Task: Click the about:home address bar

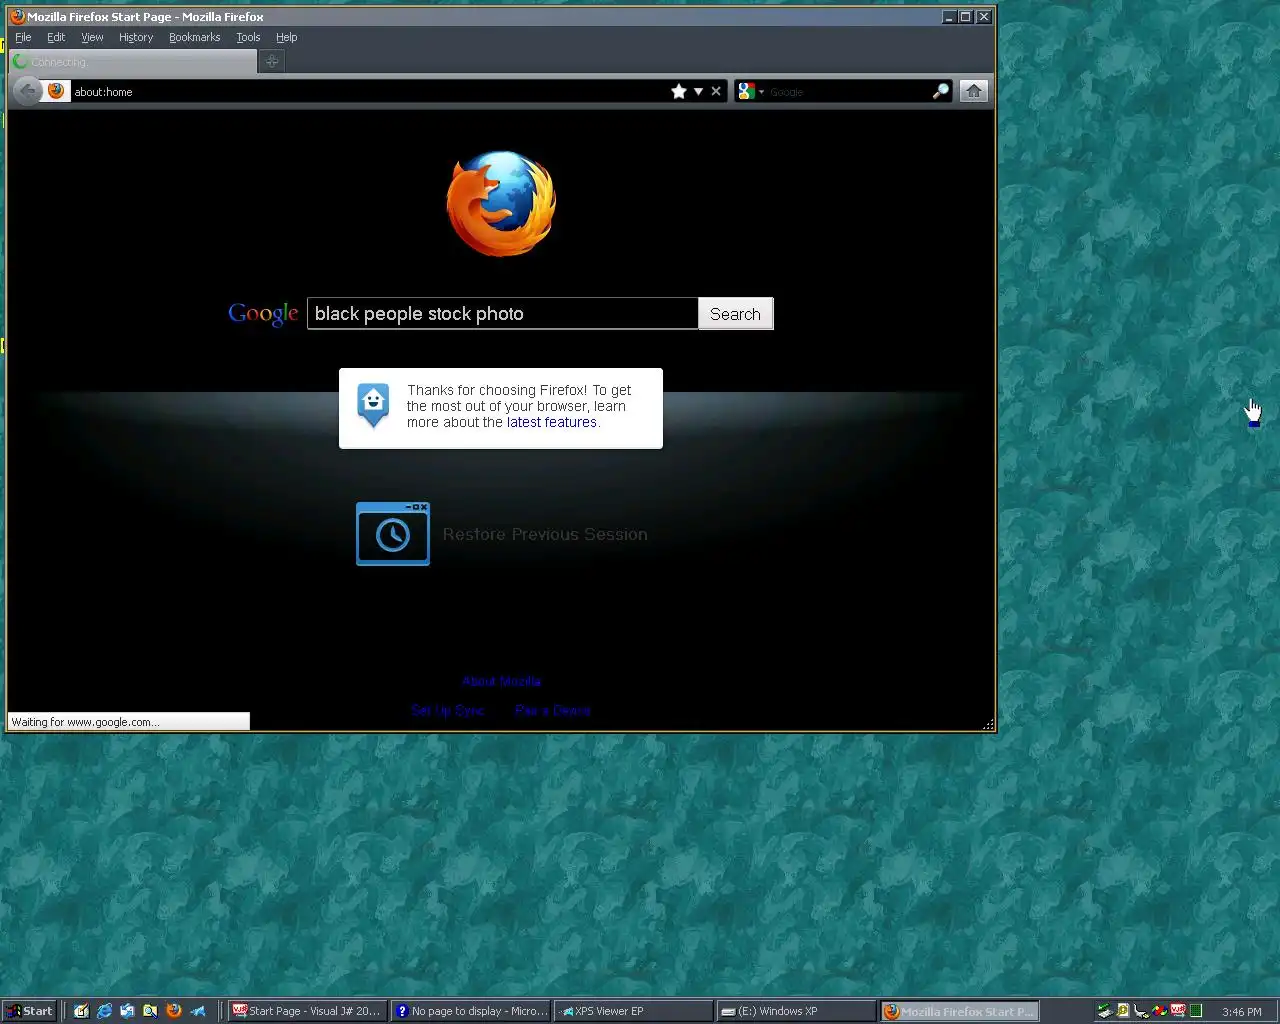Action: pyautogui.click(x=370, y=91)
